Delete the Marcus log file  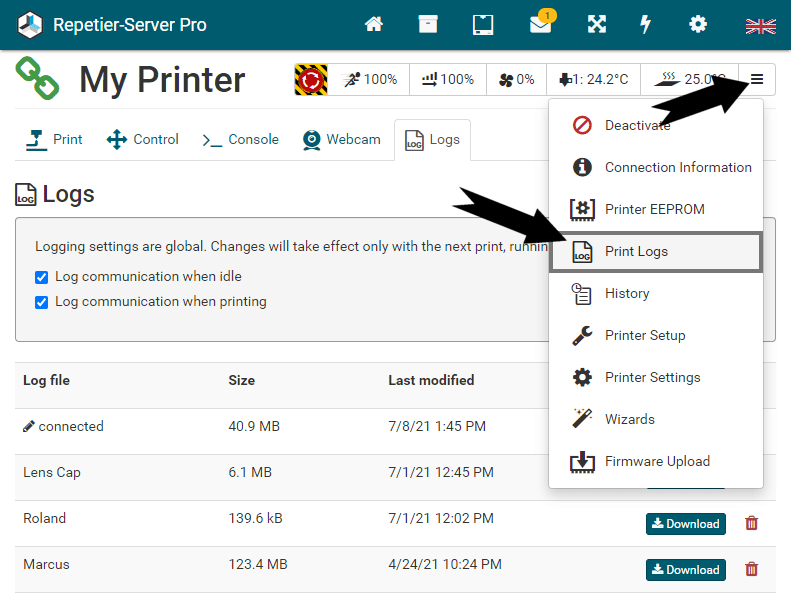[752, 569]
